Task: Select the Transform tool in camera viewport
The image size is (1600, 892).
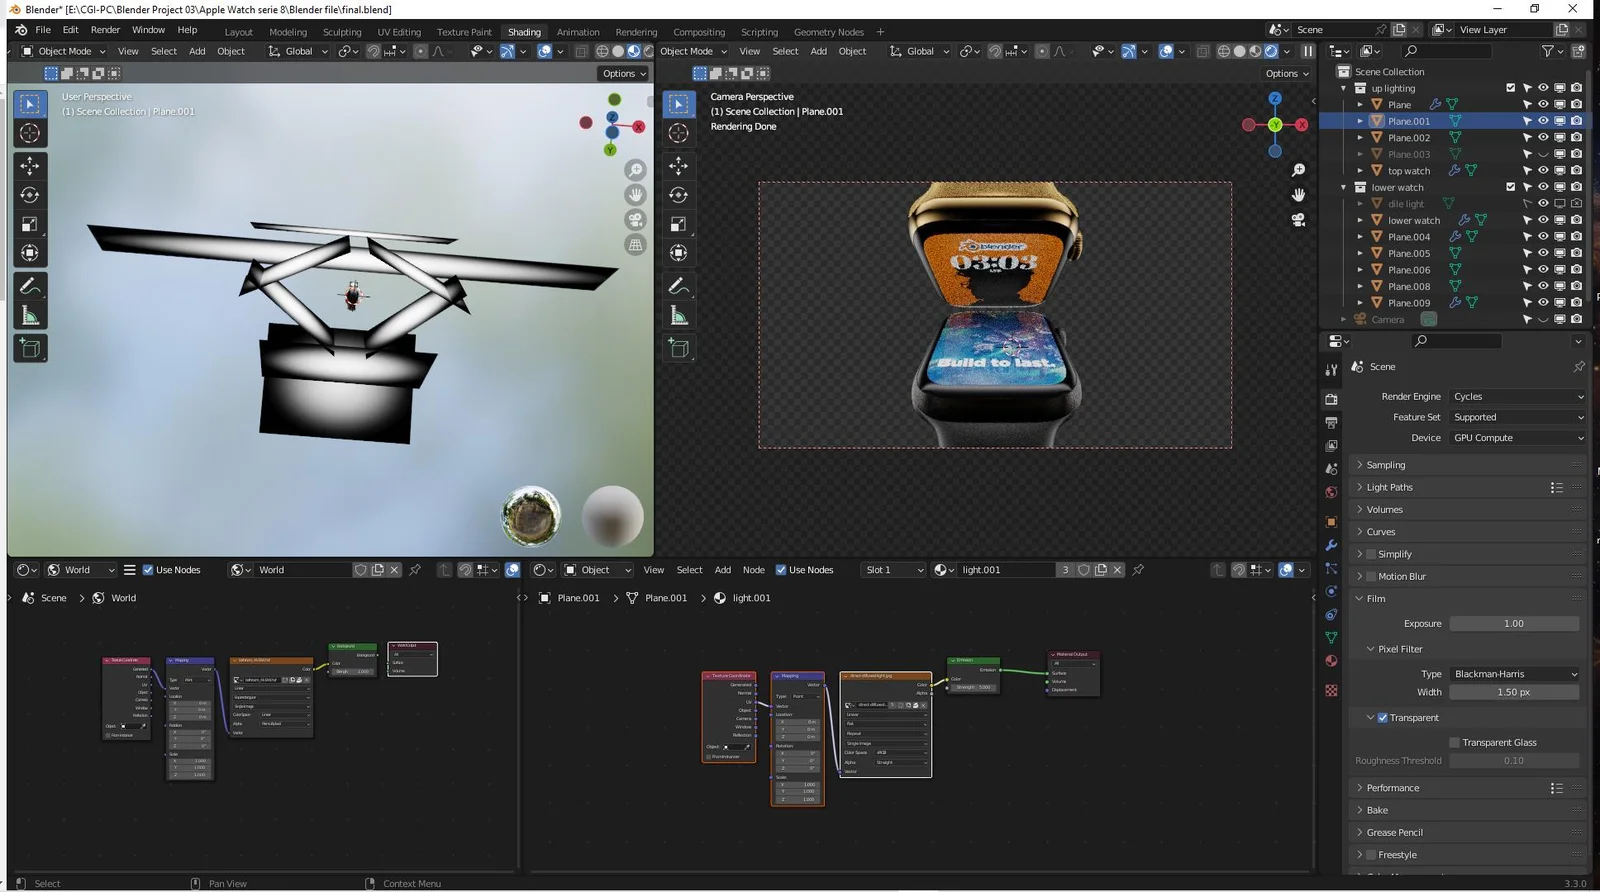Action: 679,253
